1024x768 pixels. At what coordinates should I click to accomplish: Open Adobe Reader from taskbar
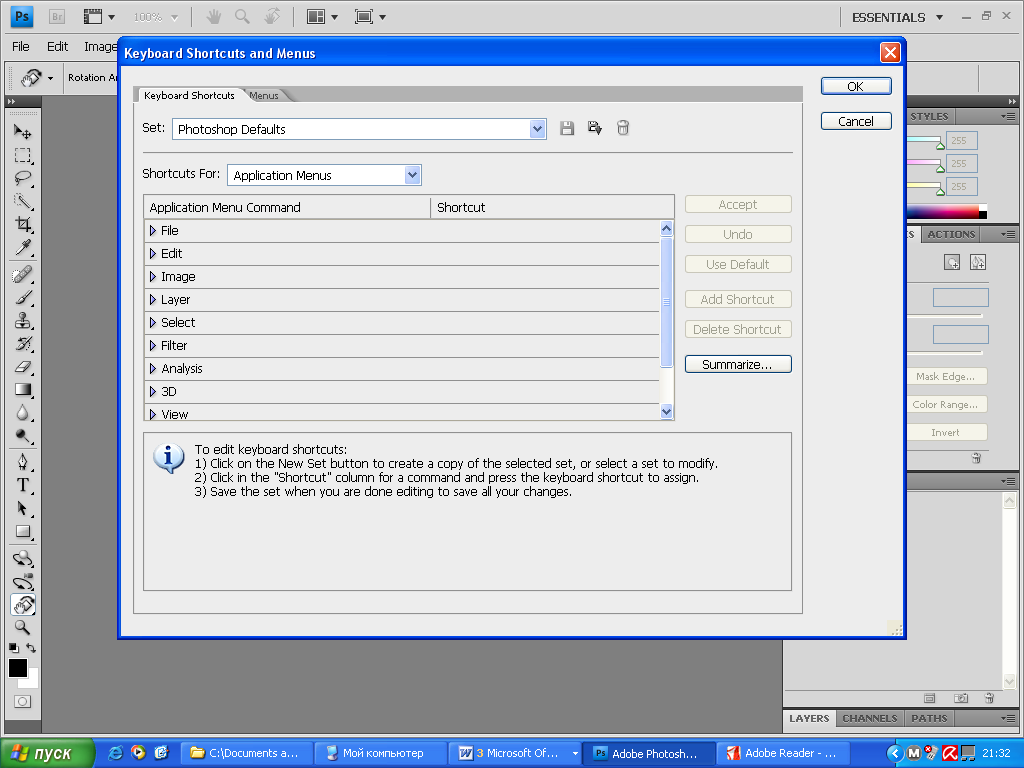pyautogui.click(x=782, y=754)
